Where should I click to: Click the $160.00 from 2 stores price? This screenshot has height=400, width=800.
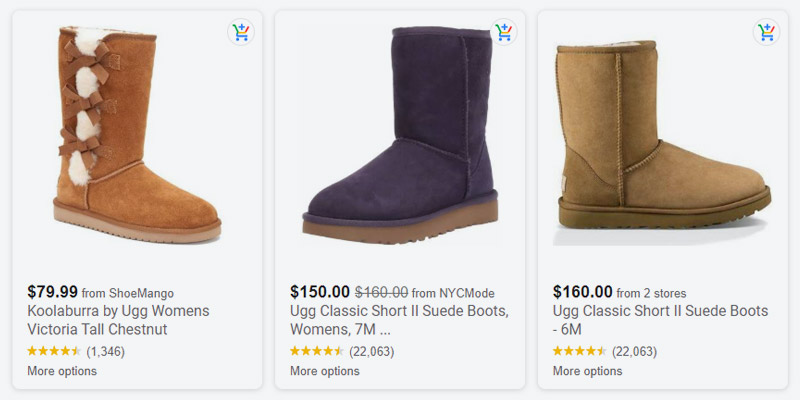click(583, 292)
